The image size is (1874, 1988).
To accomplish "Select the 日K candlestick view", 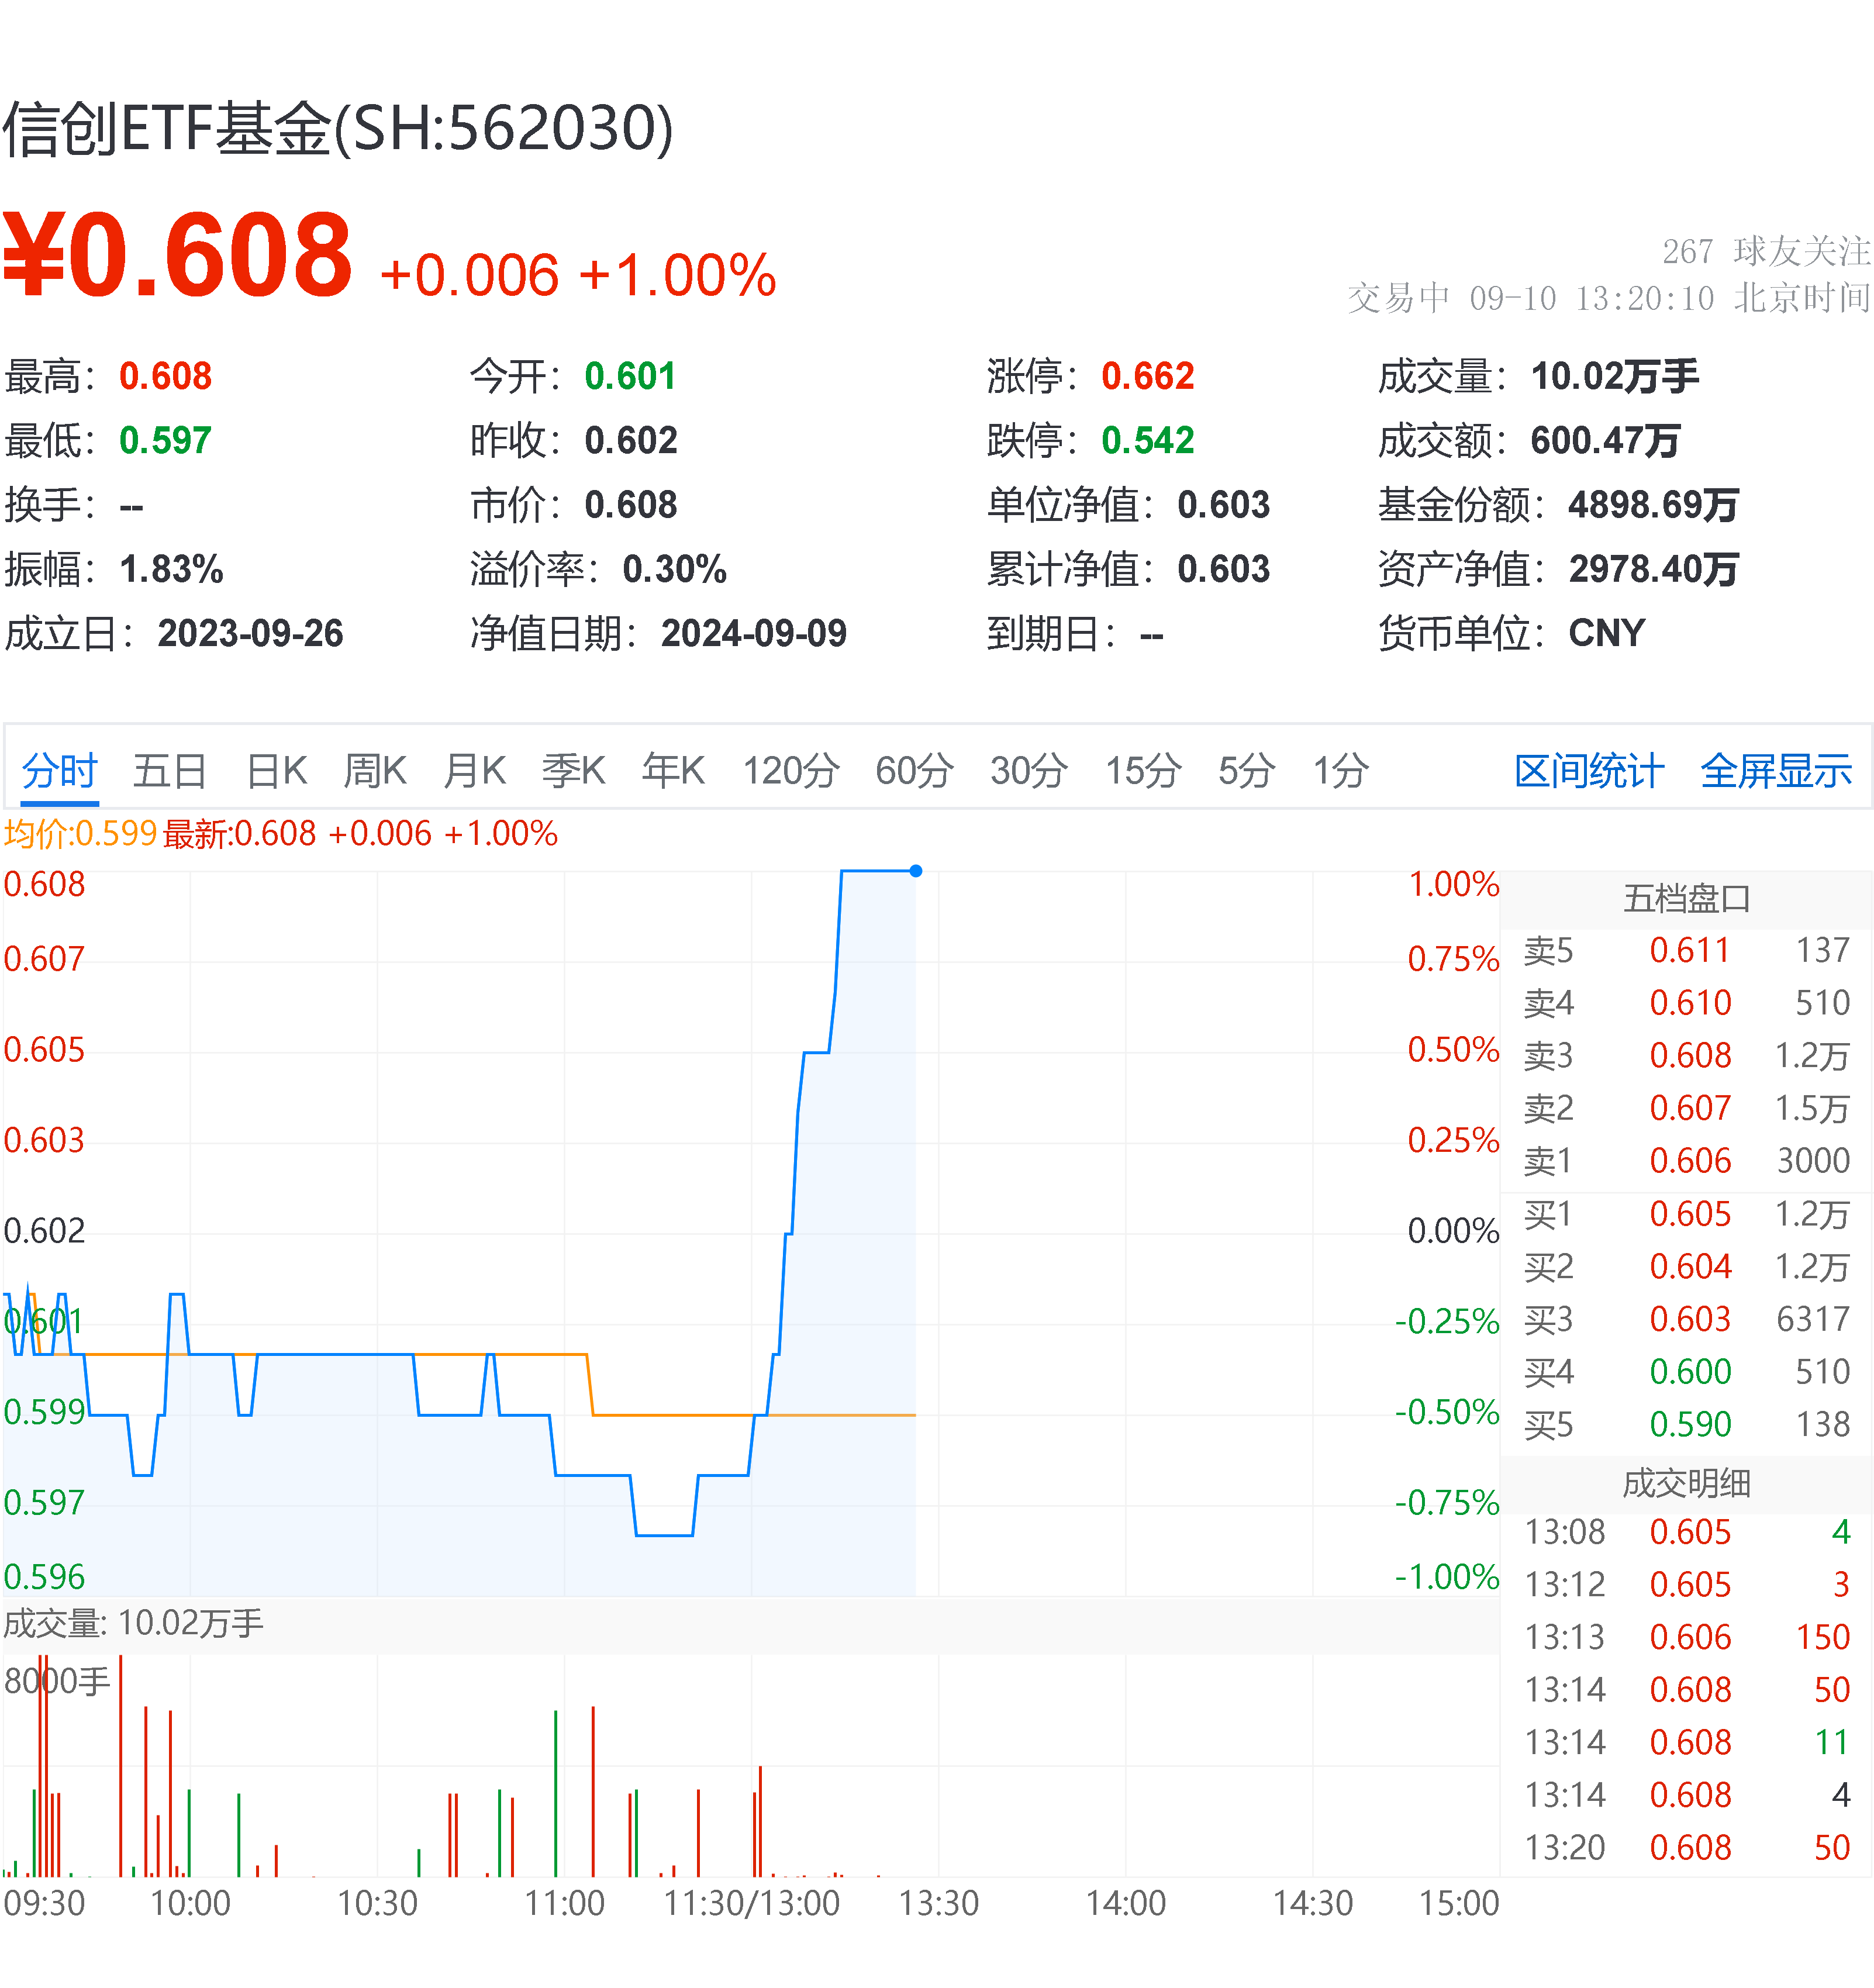I will 275,770.
